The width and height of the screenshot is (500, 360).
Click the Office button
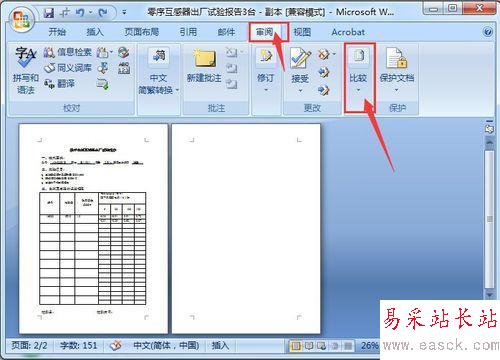(21, 18)
